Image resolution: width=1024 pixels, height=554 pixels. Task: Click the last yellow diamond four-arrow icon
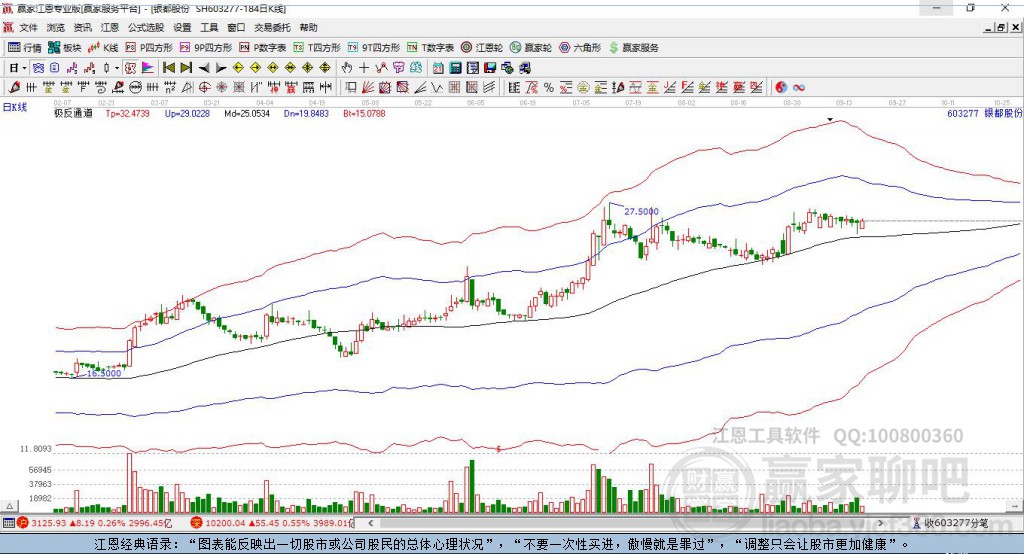pyautogui.click(x=325, y=68)
